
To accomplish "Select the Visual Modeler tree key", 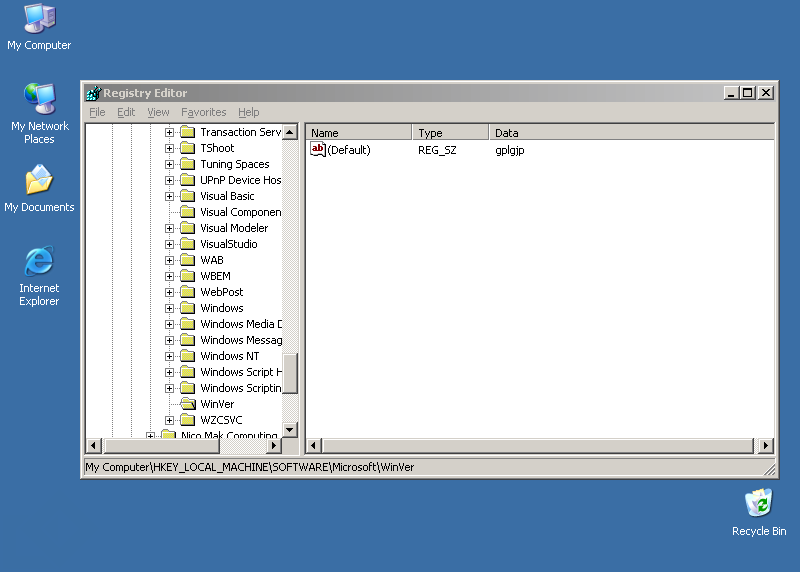I will [x=234, y=228].
